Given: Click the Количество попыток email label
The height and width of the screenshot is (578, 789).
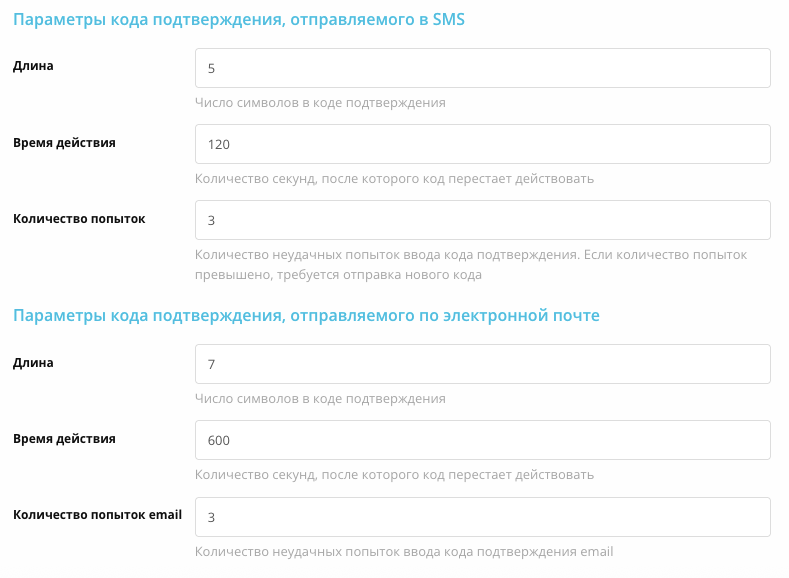Looking at the screenshot, I should 97,514.
